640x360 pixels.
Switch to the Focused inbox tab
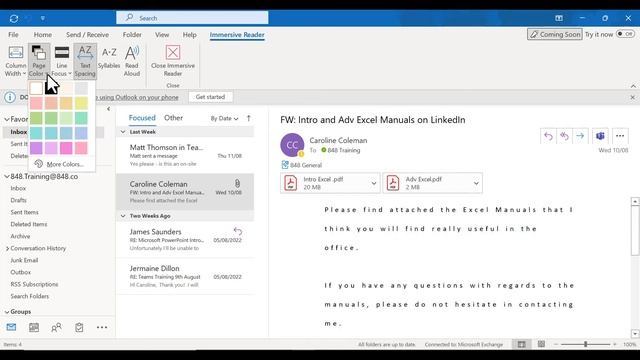point(142,118)
